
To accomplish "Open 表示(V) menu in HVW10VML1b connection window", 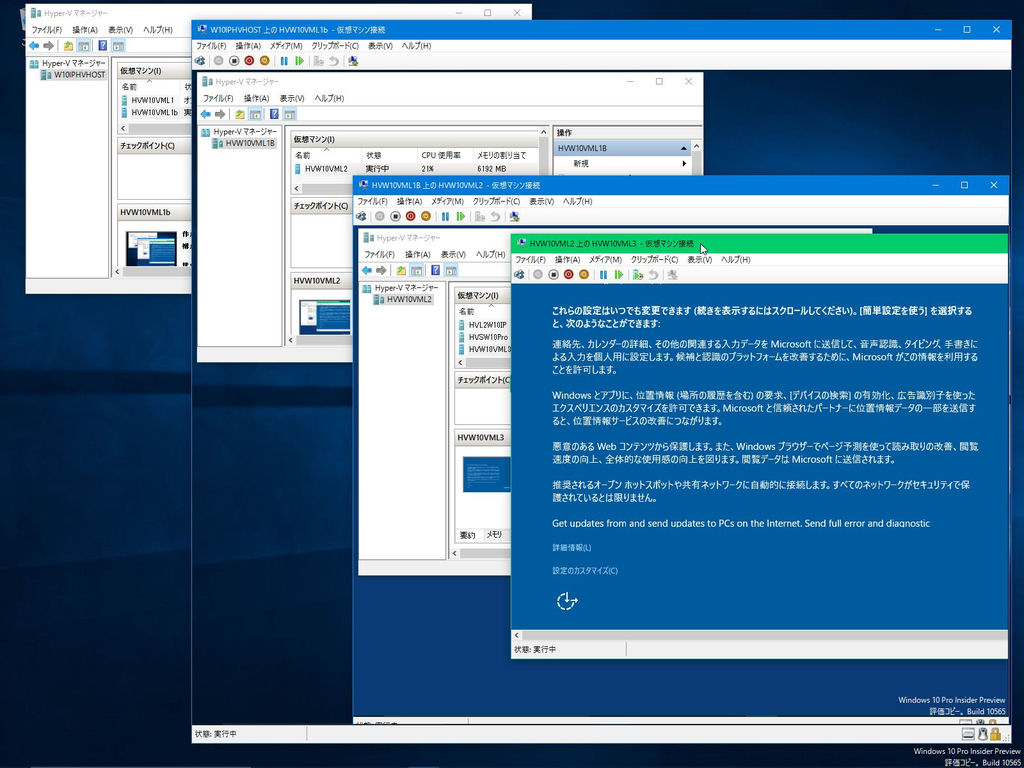I will coord(380,46).
